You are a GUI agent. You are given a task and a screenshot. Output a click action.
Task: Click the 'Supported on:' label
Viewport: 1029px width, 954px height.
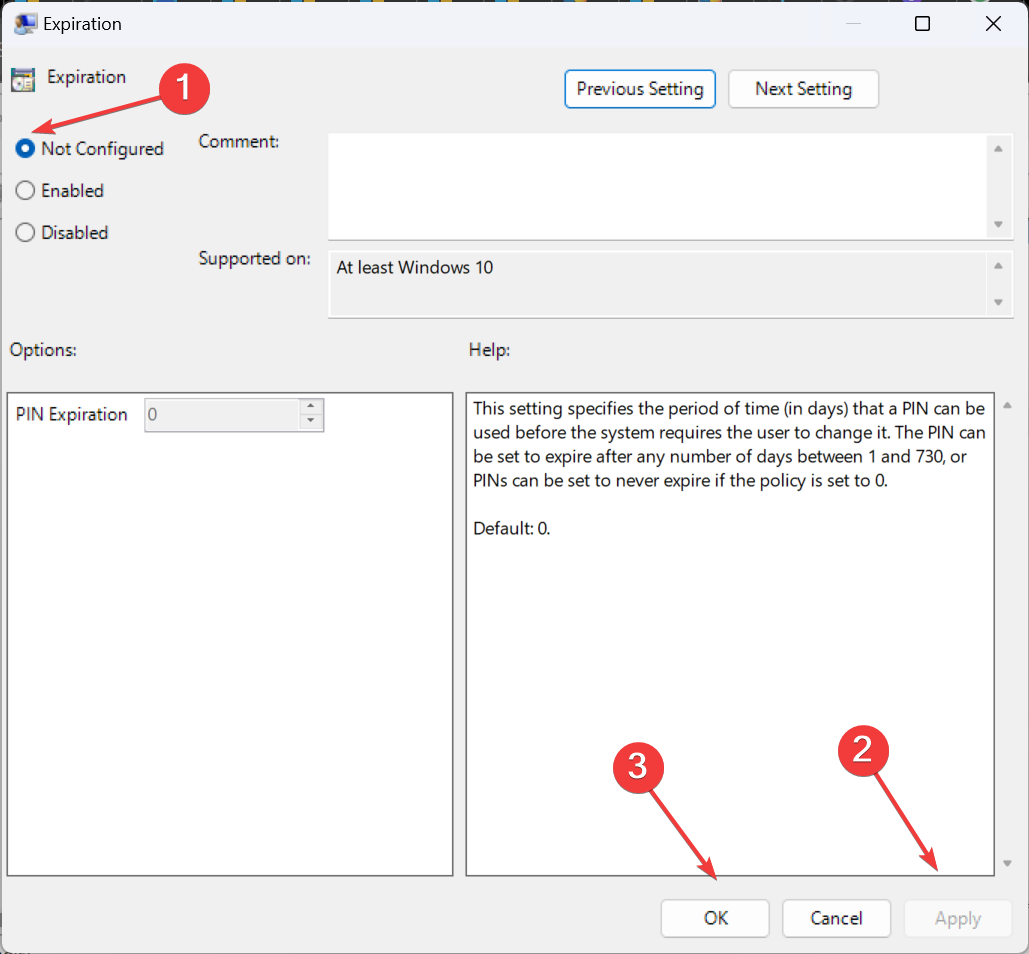point(255,259)
